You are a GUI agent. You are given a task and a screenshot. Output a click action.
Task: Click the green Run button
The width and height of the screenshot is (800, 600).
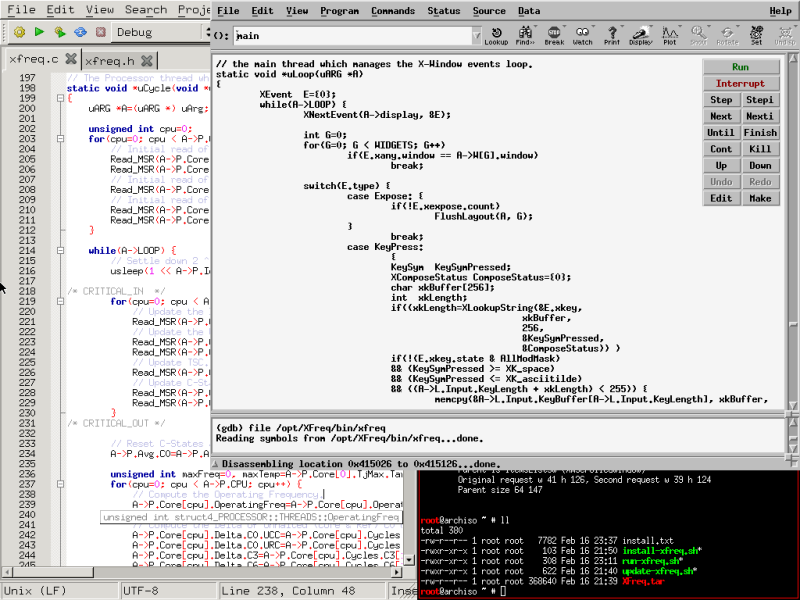(741, 67)
